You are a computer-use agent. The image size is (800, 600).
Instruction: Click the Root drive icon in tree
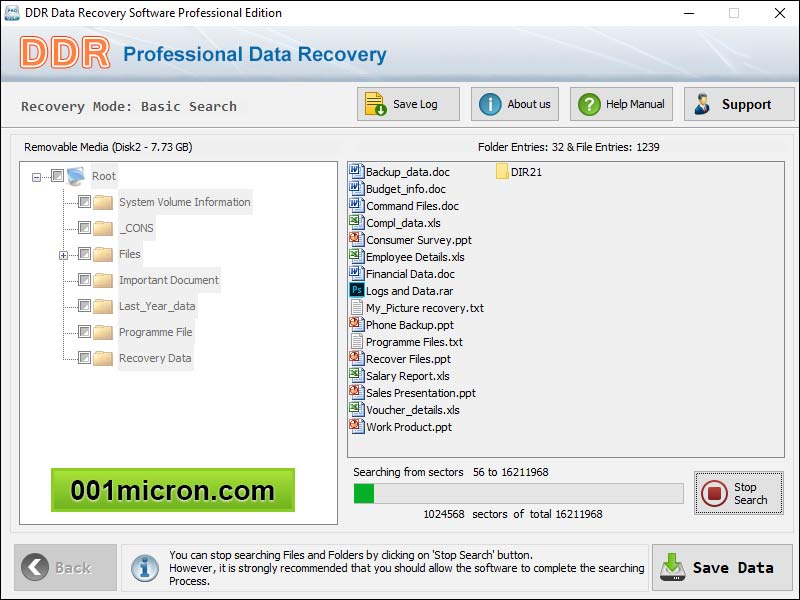click(x=76, y=176)
